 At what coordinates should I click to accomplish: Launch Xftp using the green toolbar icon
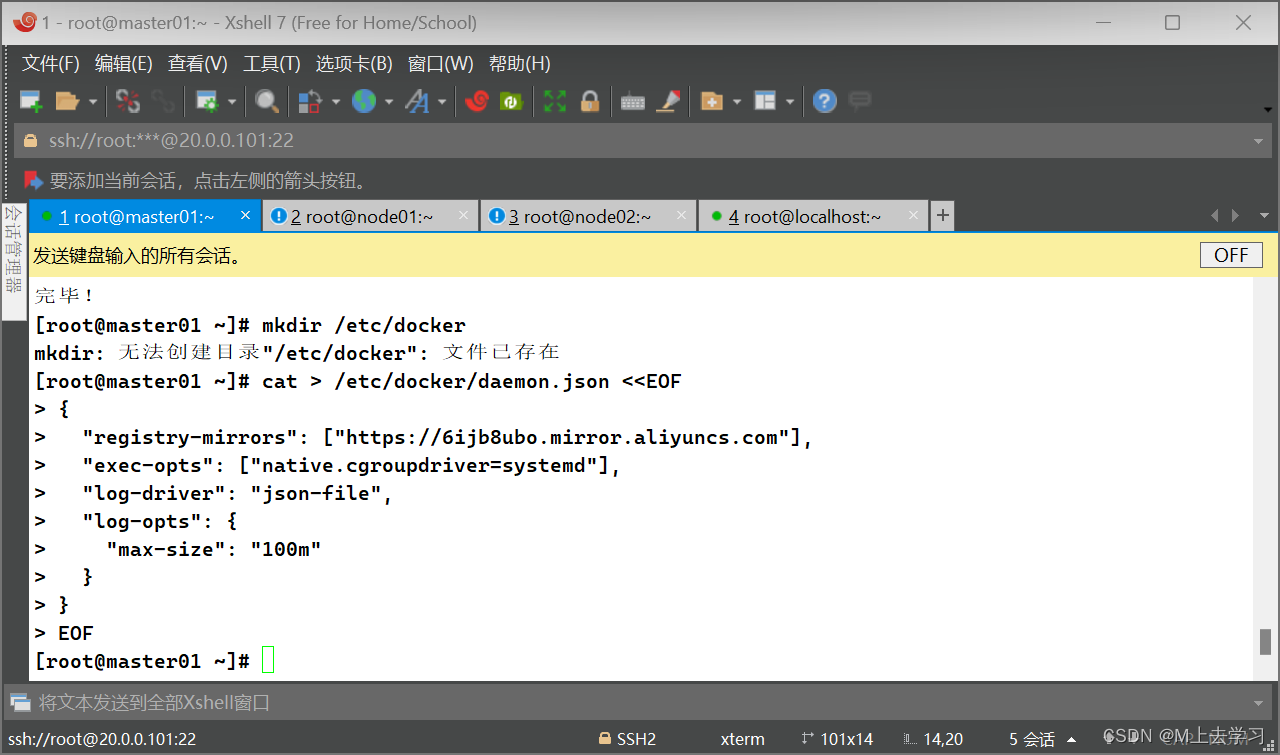(x=511, y=101)
